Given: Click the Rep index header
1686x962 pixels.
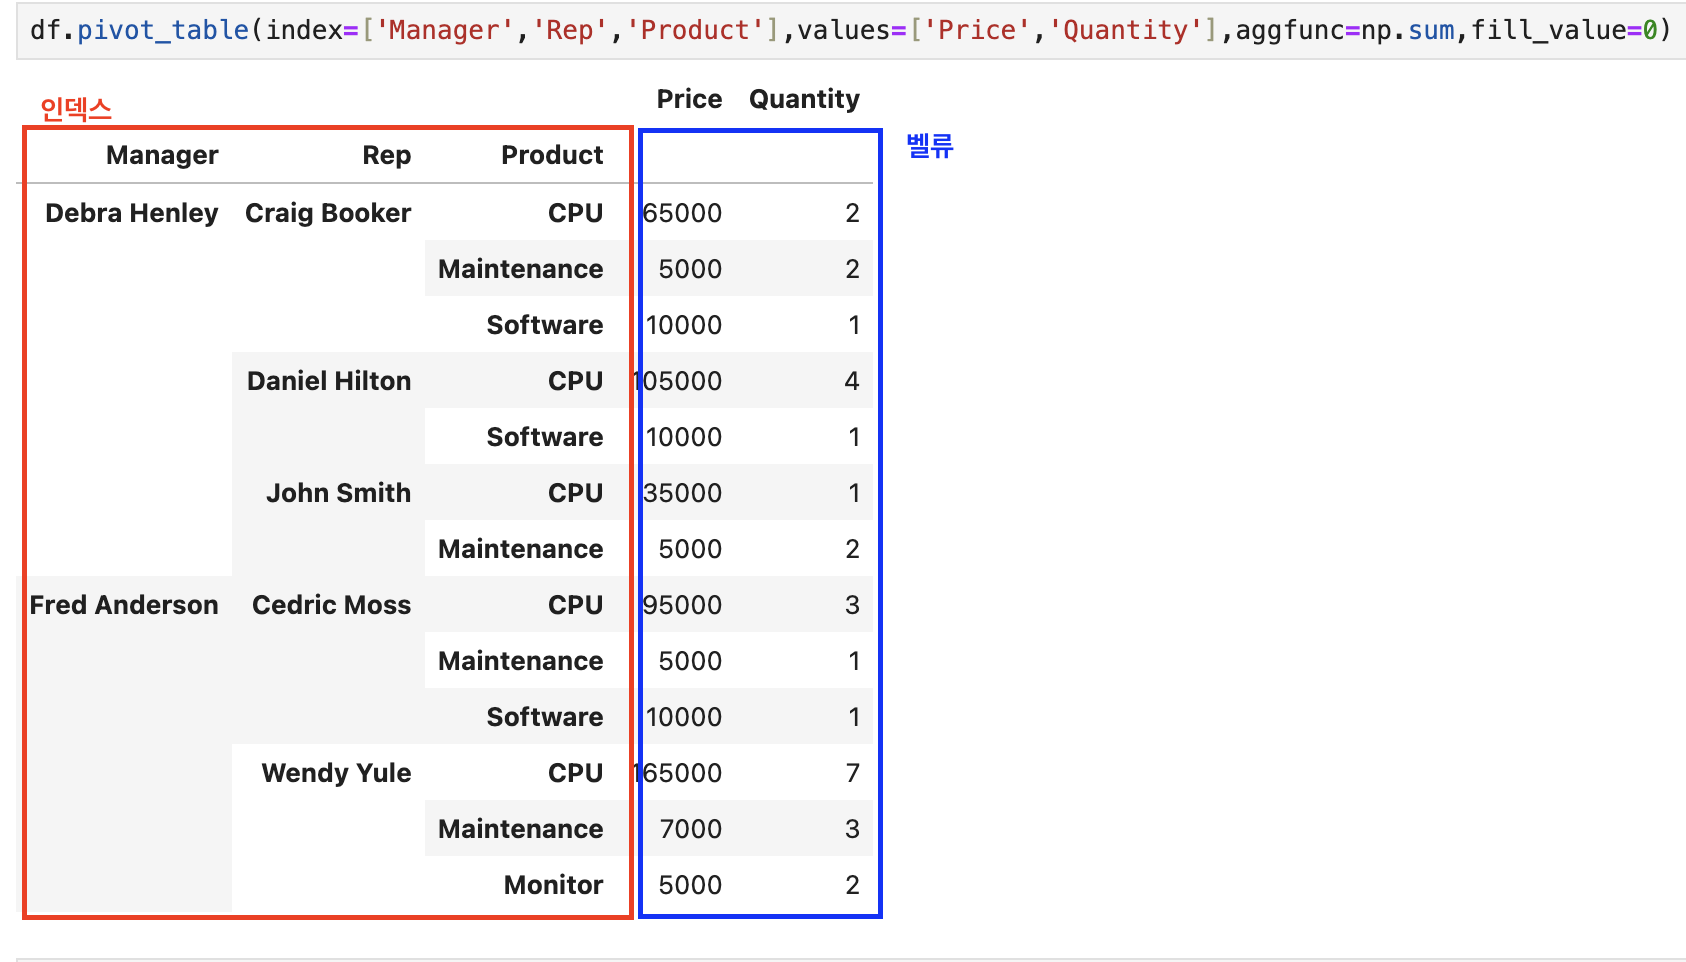Looking at the screenshot, I should [x=386, y=155].
